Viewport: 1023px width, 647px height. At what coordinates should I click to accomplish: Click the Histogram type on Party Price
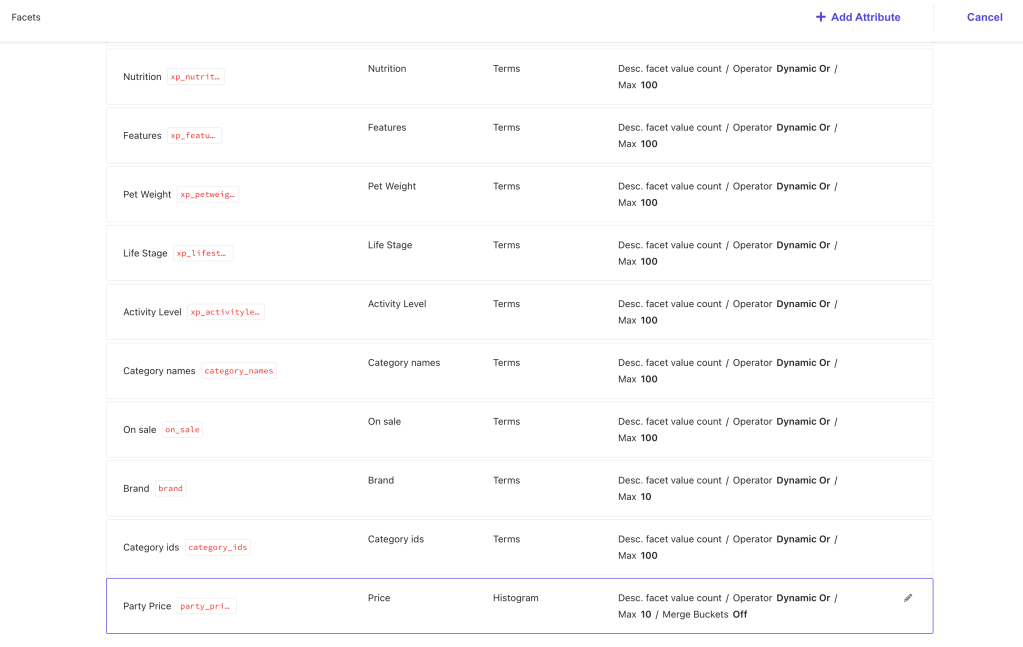click(515, 598)
